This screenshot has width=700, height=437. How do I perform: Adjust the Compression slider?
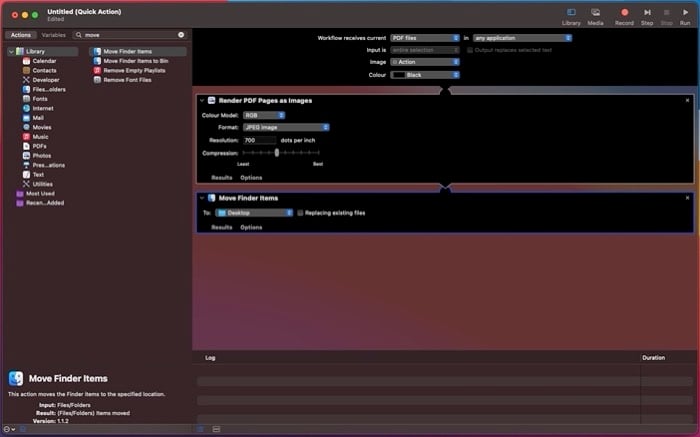point(277,153)
